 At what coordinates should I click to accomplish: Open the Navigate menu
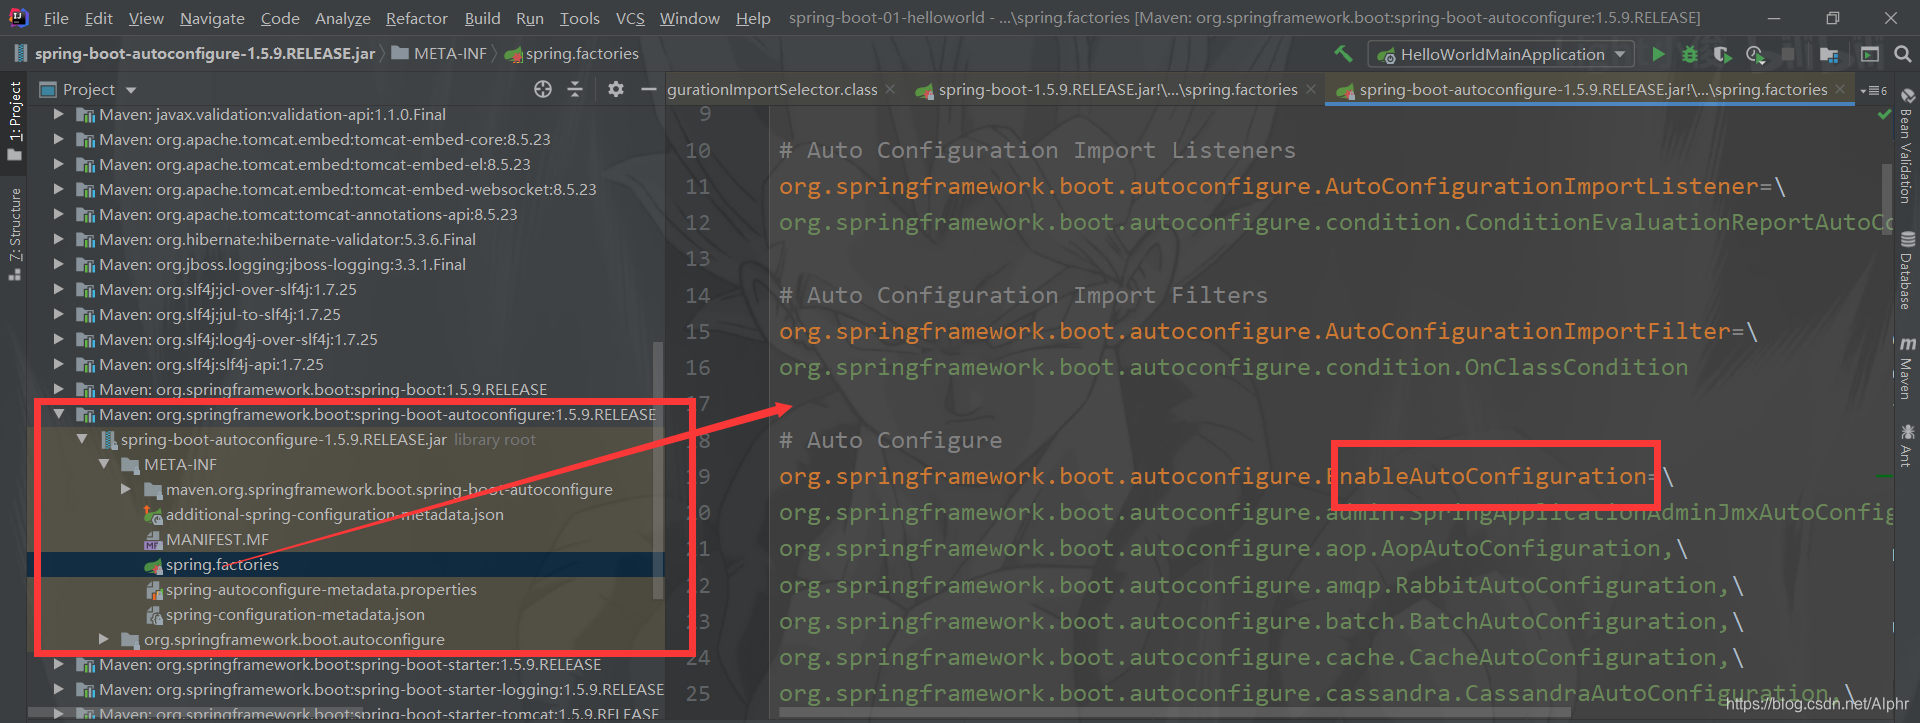click(212, 18)
